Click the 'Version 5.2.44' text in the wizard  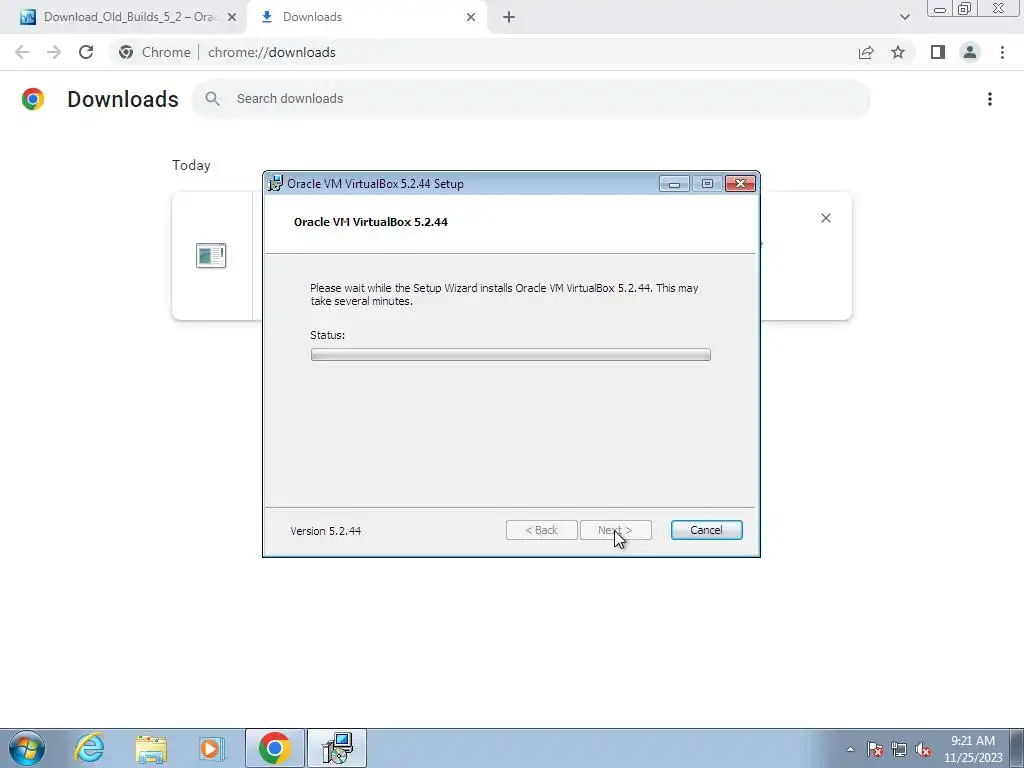pos(326,531)
